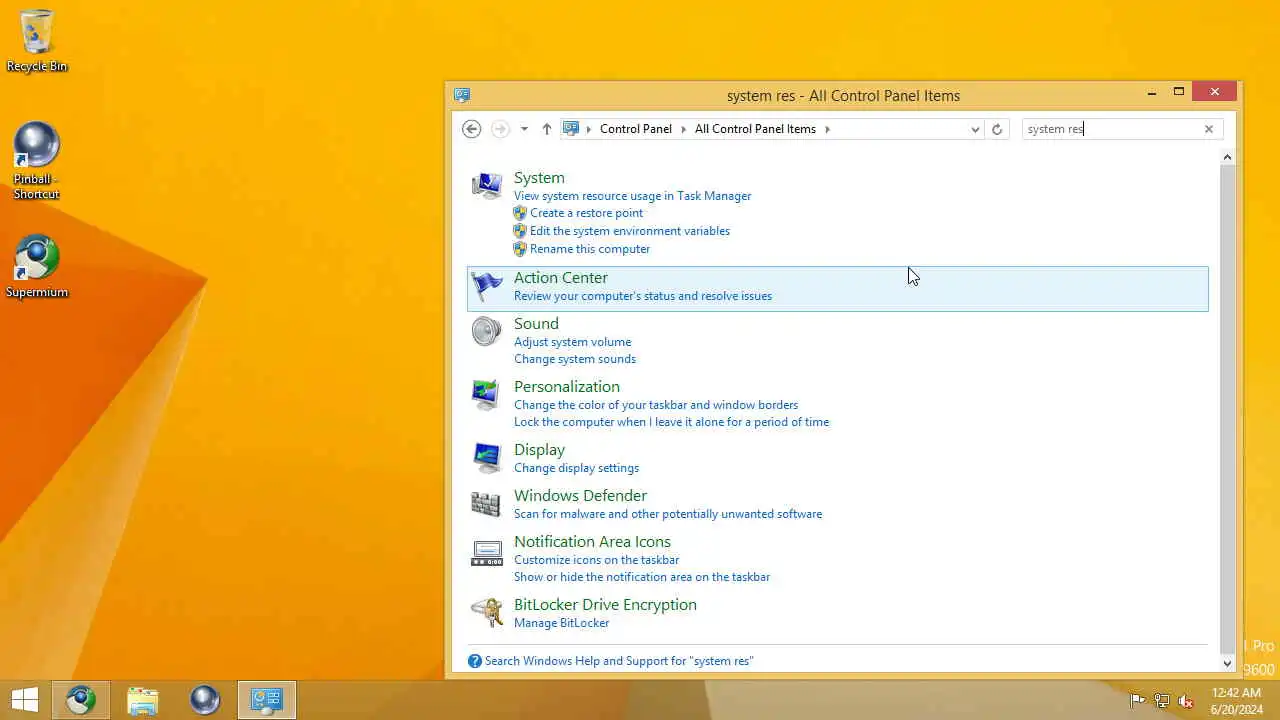Expand breadcrumb arrow before Control Panel
1280x720 pixels.
[x=589, y=129]
